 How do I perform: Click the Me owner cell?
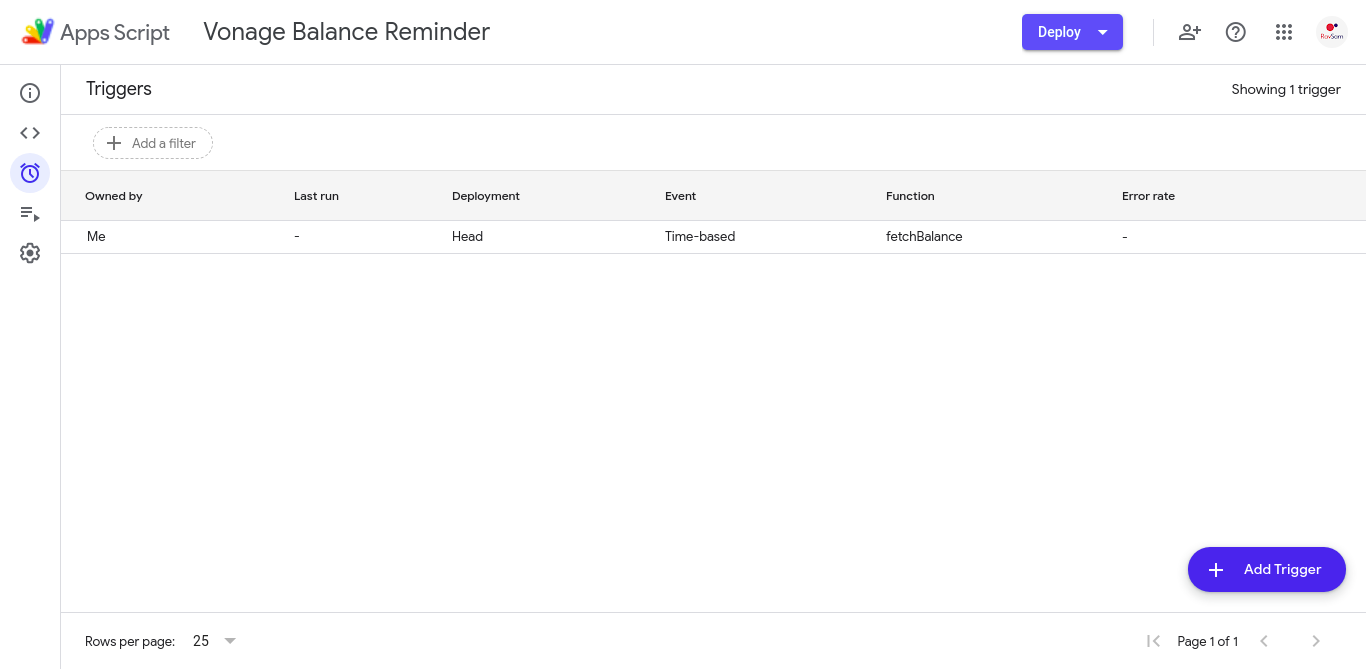coord(96,237)
